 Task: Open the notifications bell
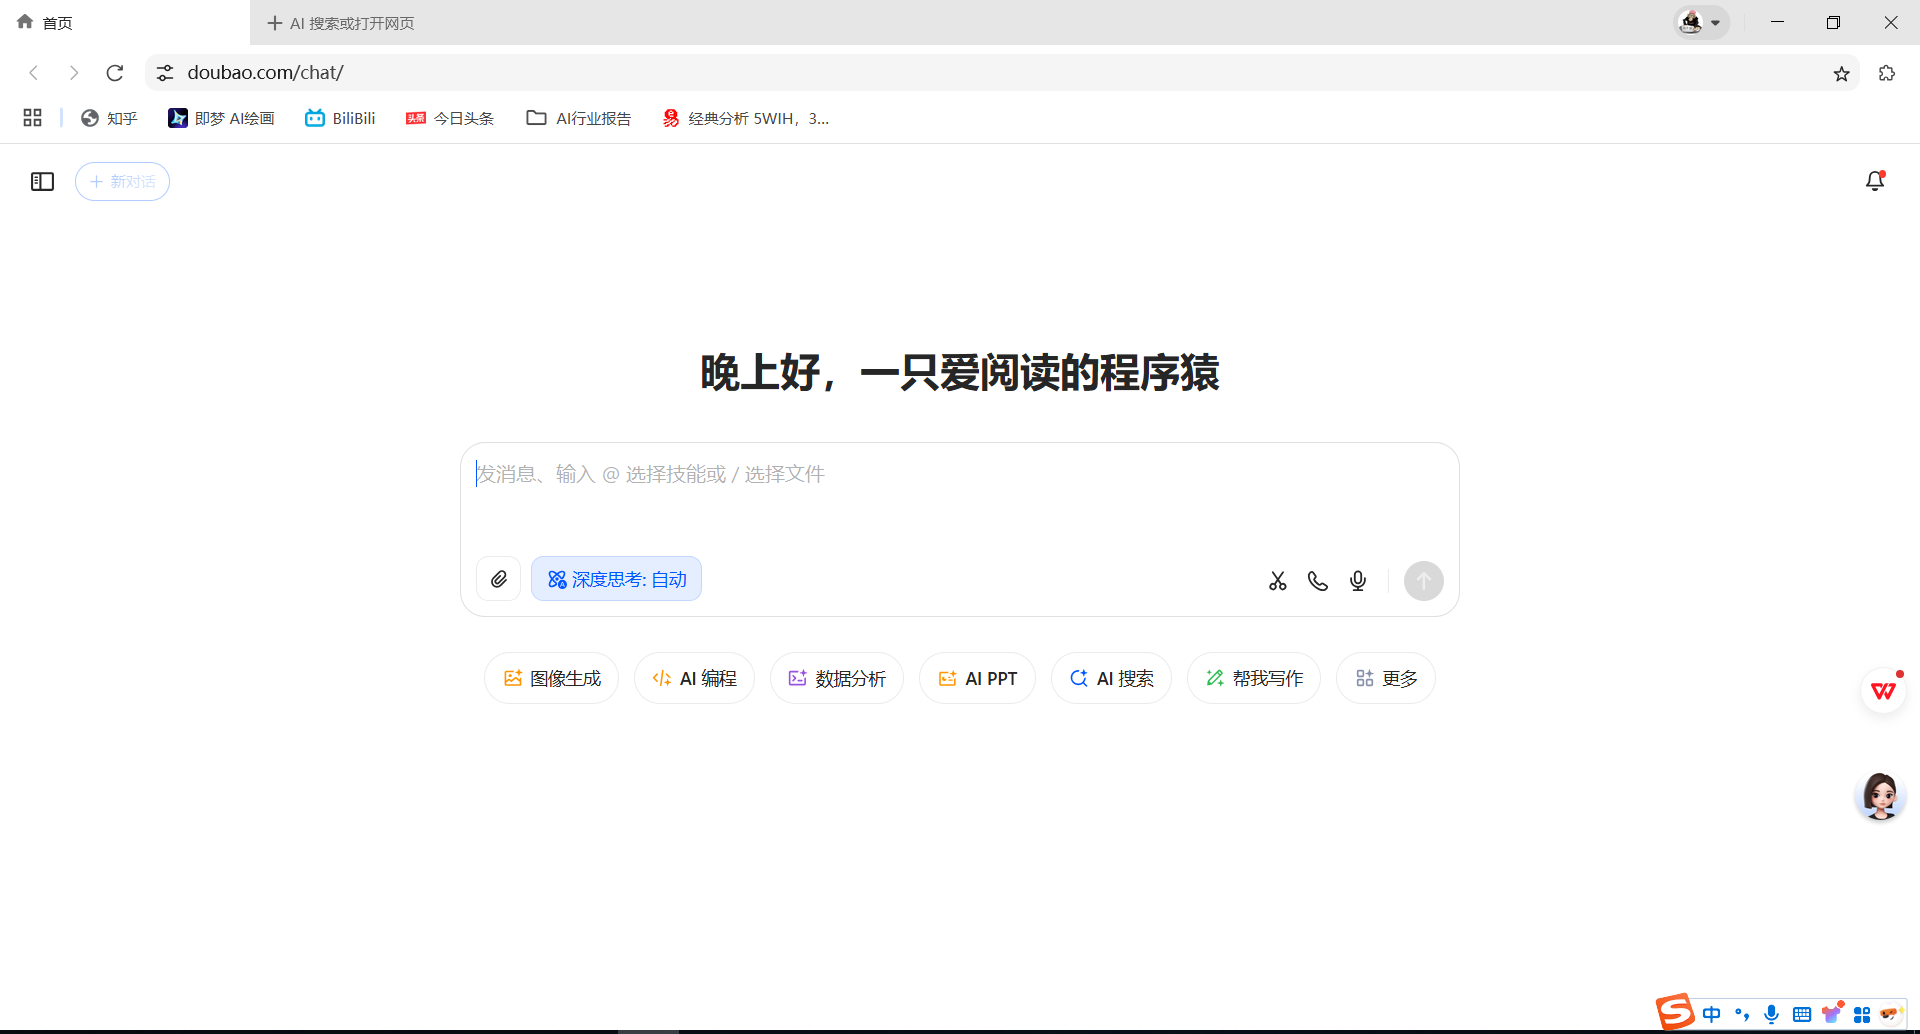1875,181
